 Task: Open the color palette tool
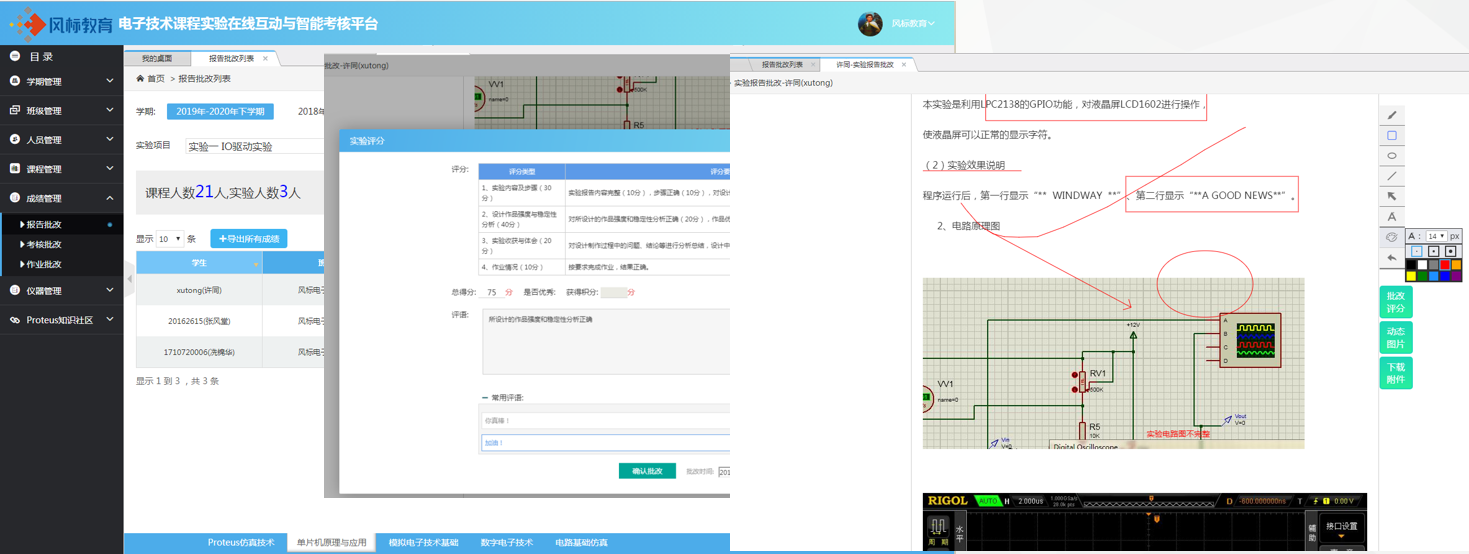coord(1392,237)
